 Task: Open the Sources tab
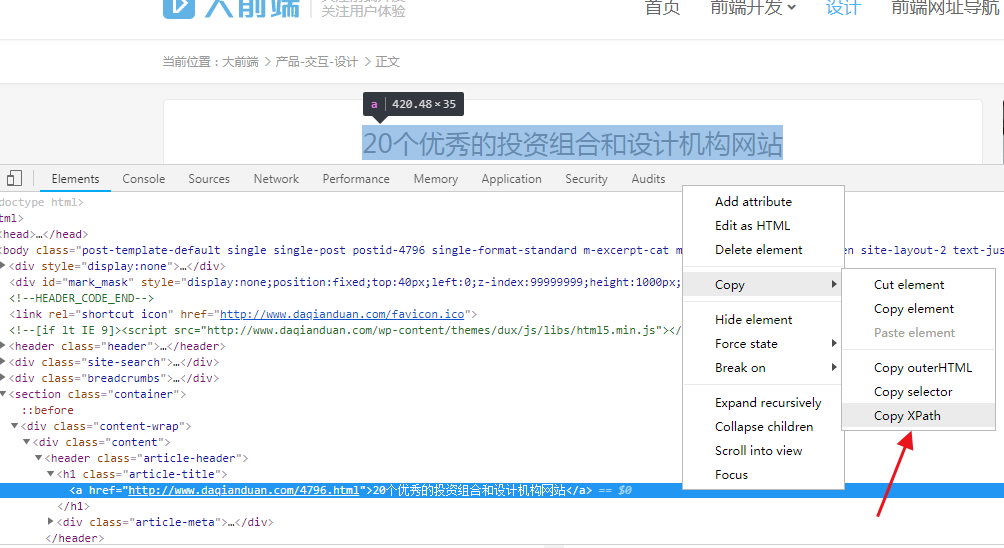(x=209, y=179)
